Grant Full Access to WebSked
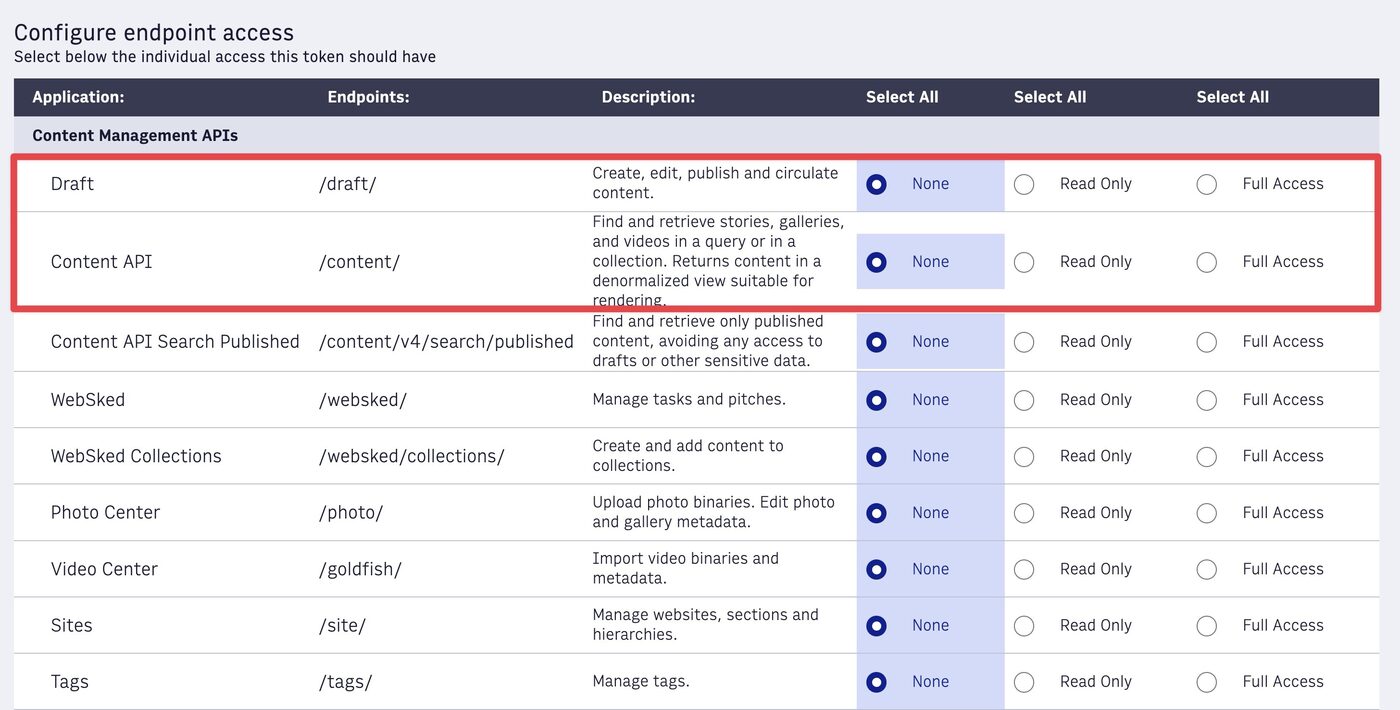Image resolution: width=1400 pixels, height=710 pixels. (1207, 400)
